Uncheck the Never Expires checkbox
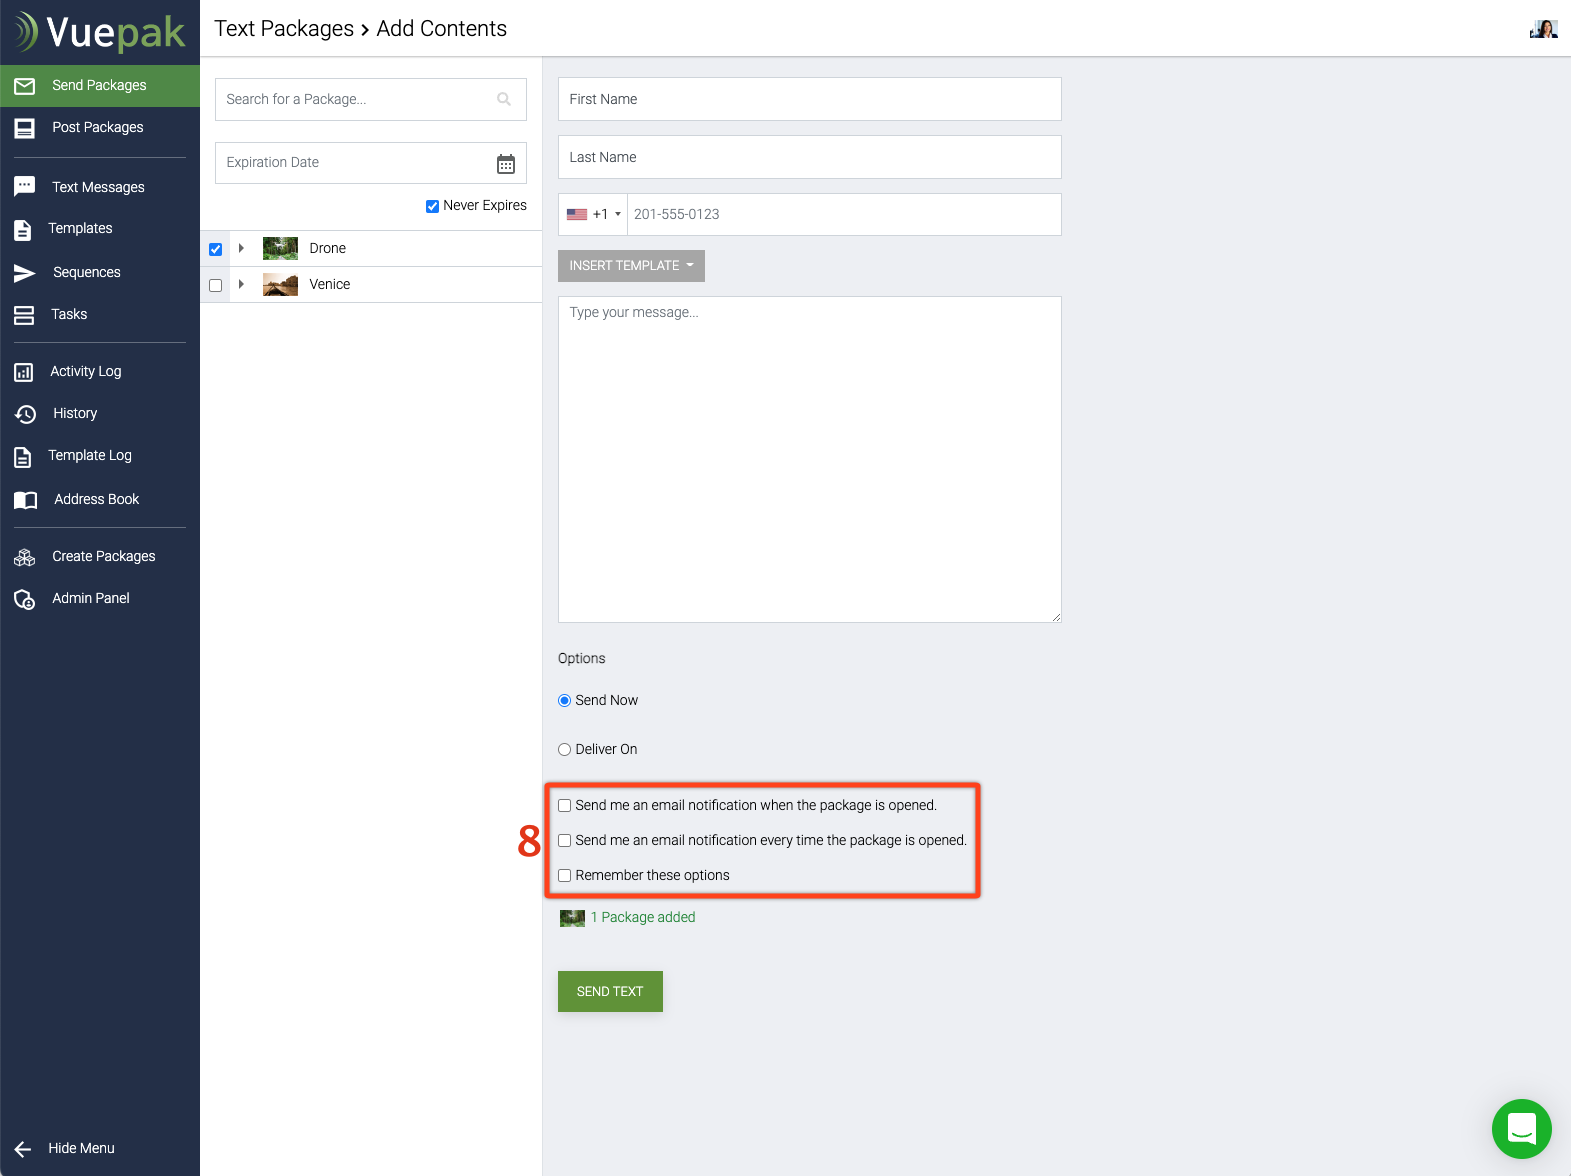The image size is (1571, 1176). (x=432, y=206)
